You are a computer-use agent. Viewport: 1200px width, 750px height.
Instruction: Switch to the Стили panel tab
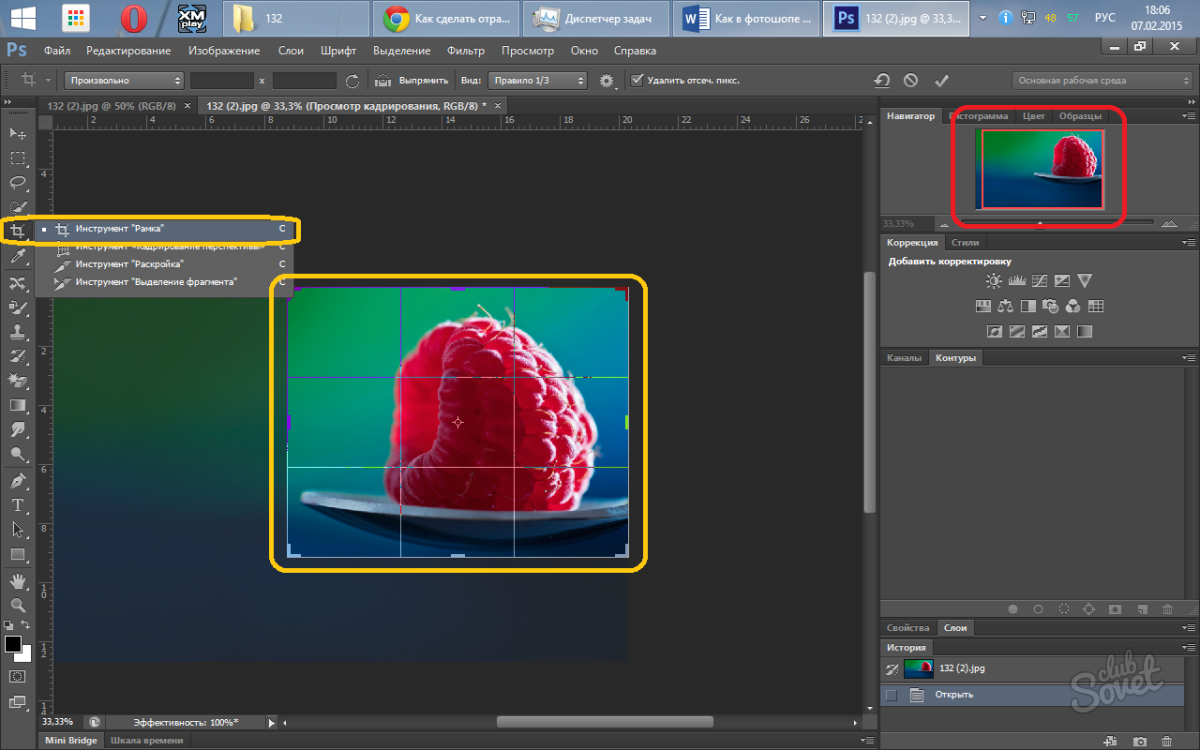tap(965, 242)
